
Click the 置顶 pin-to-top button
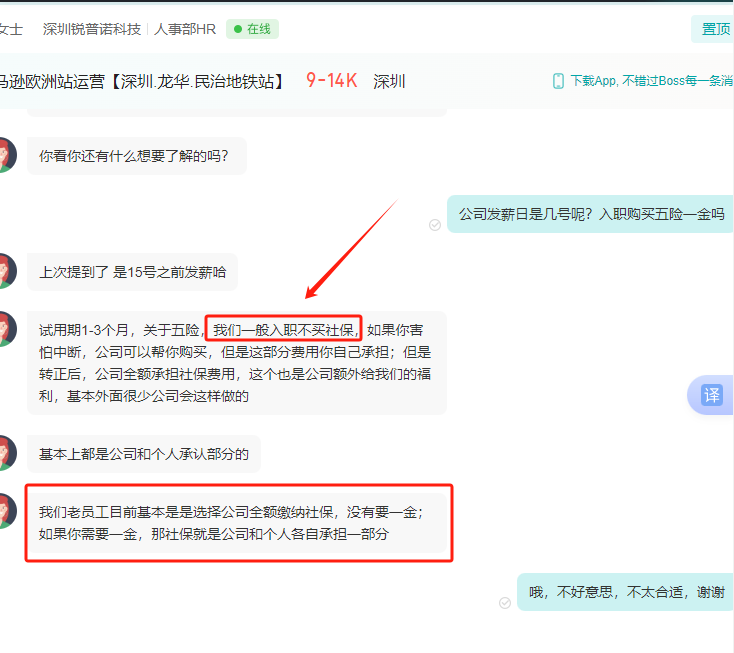point(714,29)
